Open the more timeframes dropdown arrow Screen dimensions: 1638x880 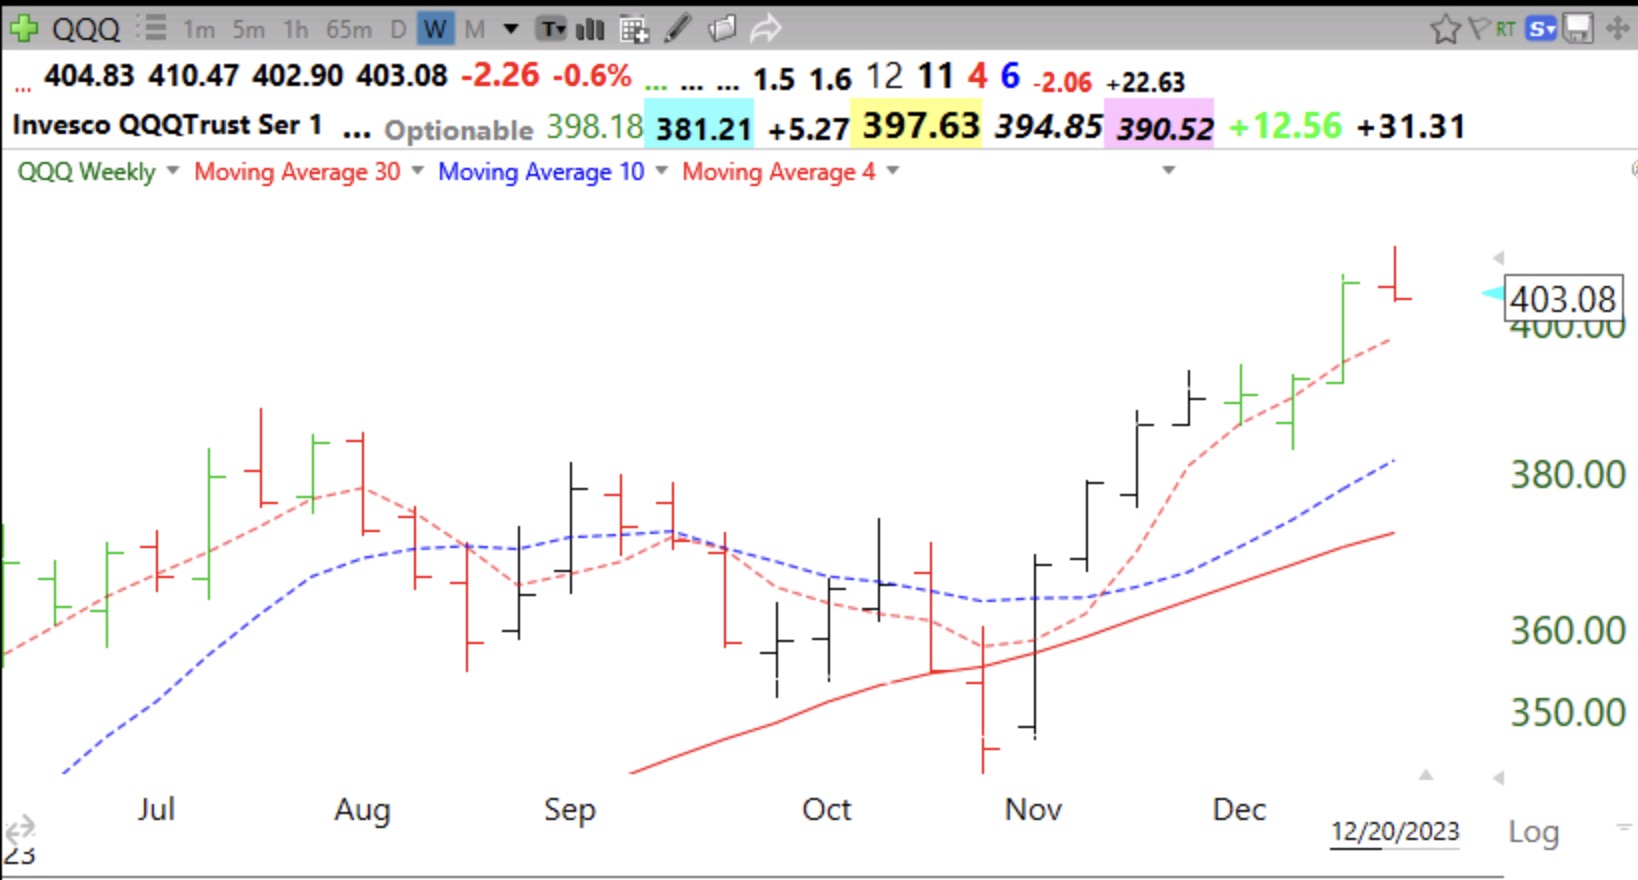click(511, 29)
